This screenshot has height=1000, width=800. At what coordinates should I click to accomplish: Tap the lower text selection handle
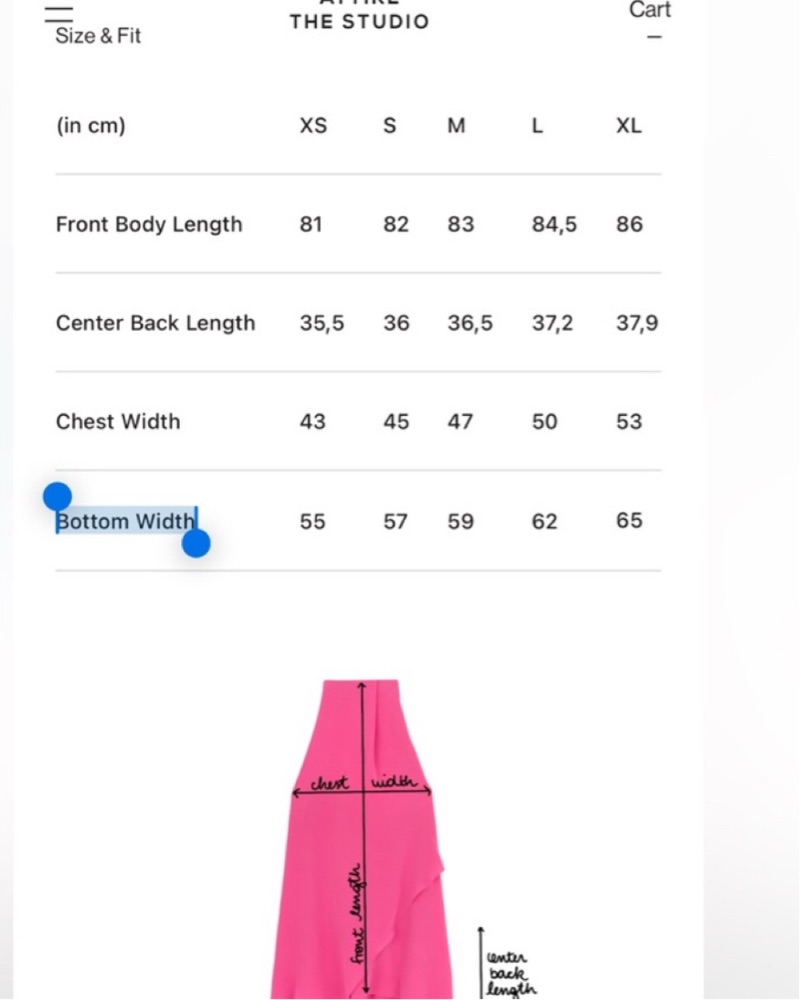[x=196, y=543]
